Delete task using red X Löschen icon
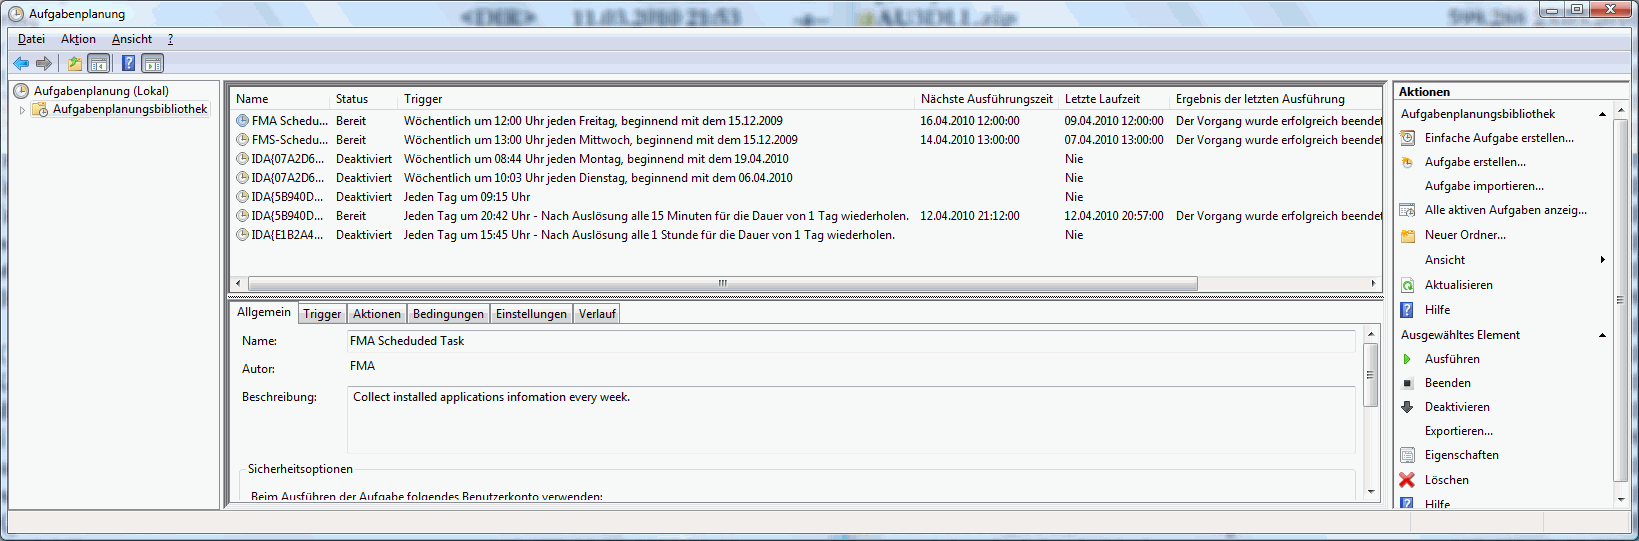 point(1407,480)
